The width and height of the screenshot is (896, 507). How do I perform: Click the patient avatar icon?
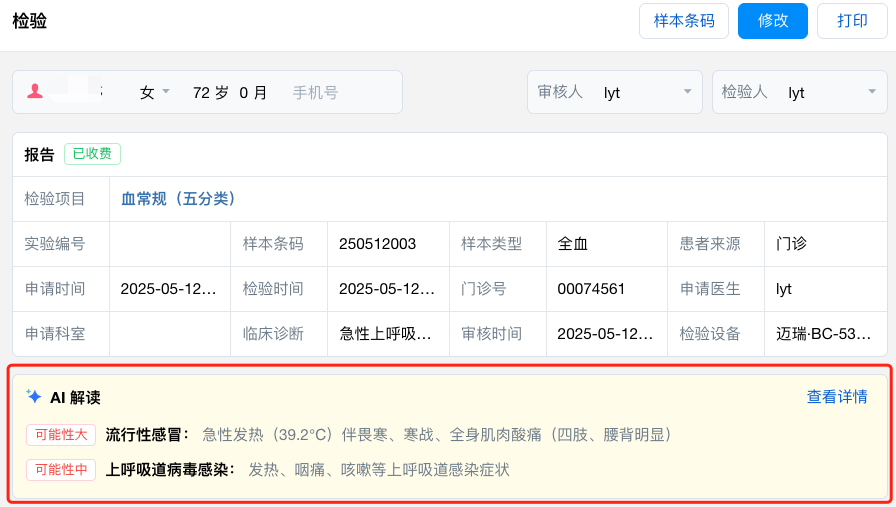click(35, 92)
